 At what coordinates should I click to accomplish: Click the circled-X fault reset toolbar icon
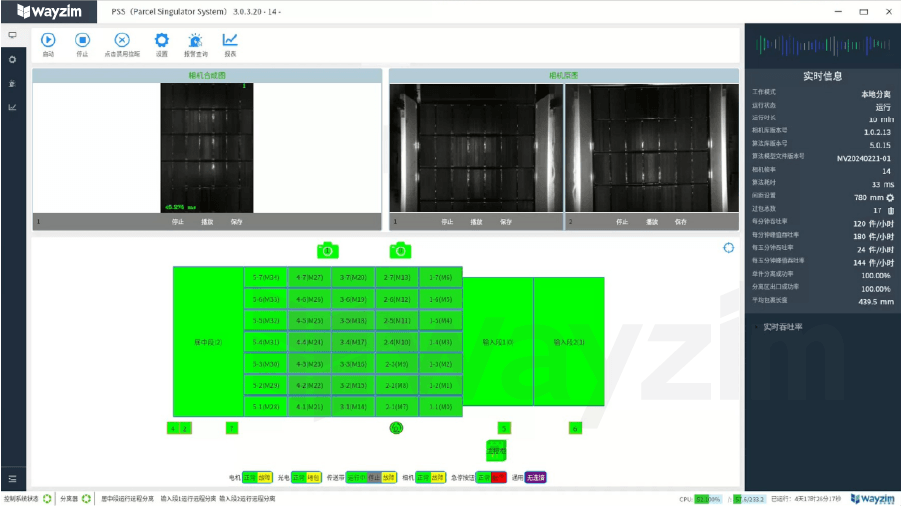(122, 40)
